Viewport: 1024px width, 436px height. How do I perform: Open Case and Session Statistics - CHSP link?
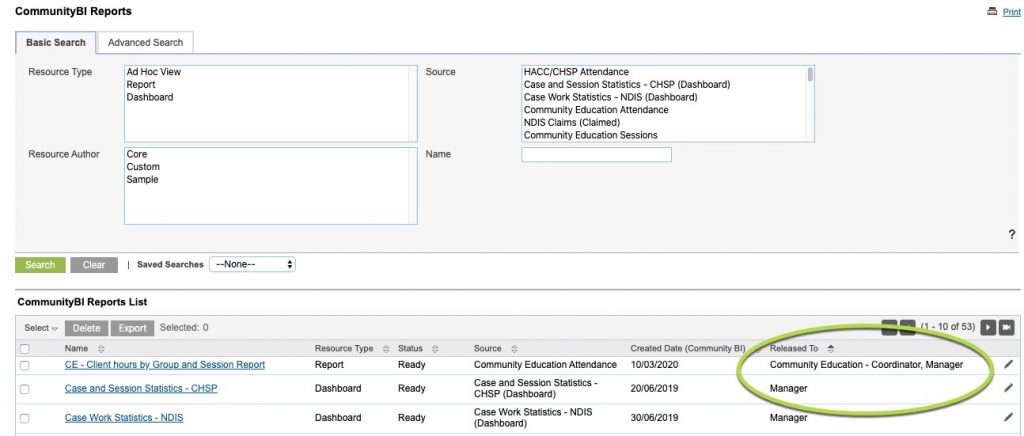tap(141, 388)
